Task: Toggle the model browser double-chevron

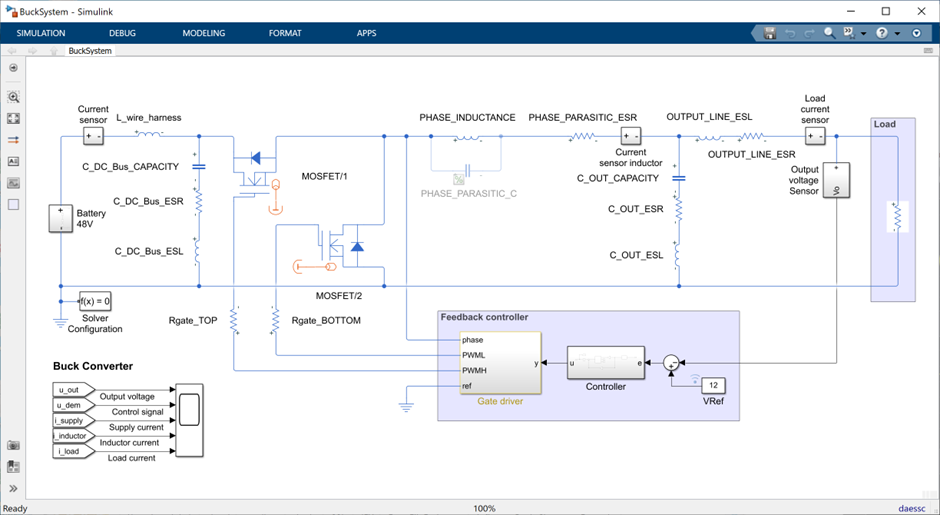Action: tap(14, 489)
